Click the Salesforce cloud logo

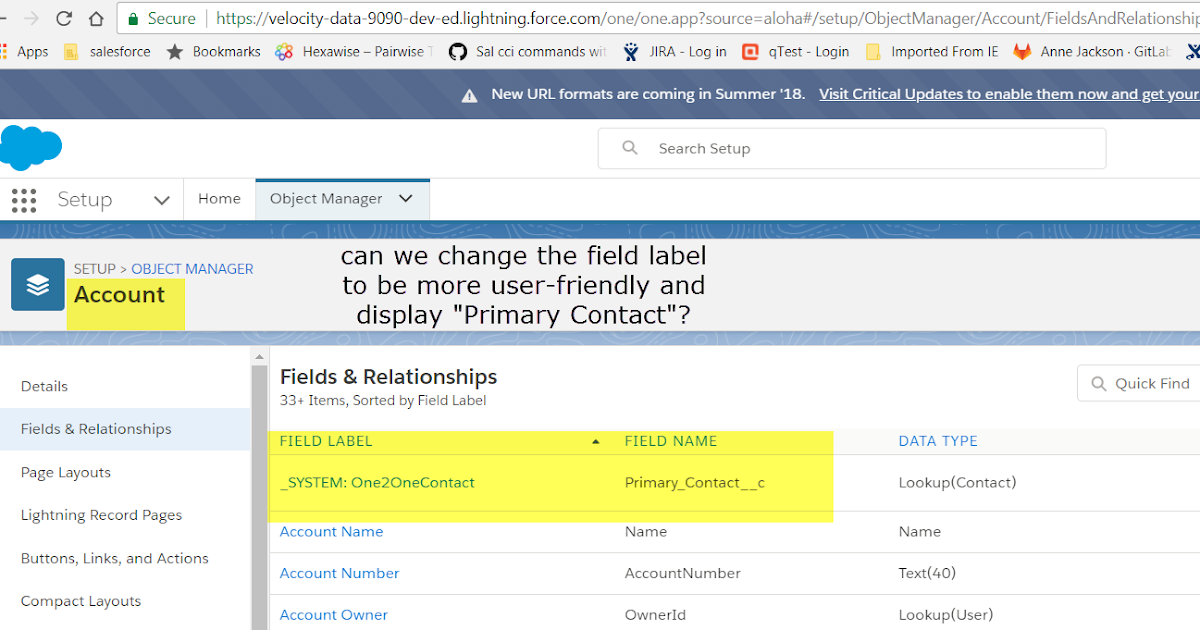click(x=31, y=148)
